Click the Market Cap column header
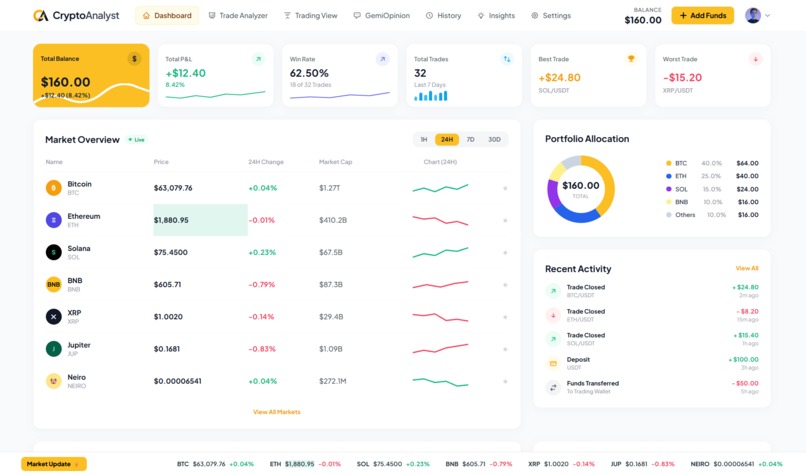 (335, 162)
